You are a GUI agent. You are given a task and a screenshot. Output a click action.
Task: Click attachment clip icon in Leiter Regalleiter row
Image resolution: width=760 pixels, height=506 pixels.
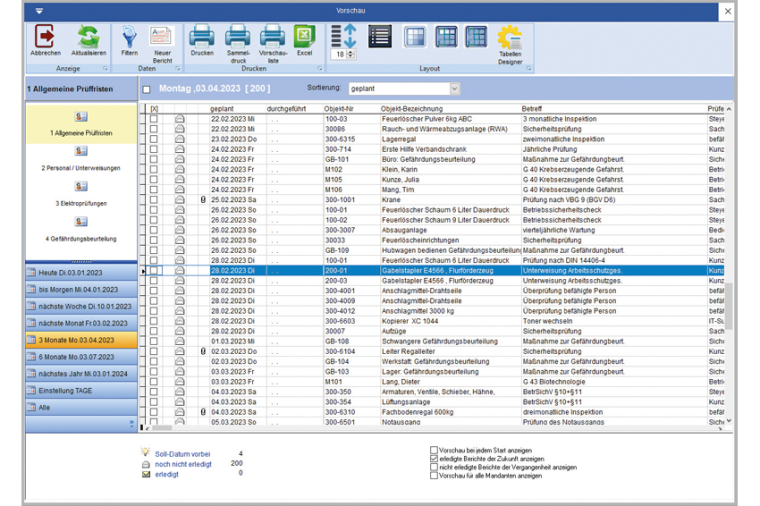coord(203,351)
